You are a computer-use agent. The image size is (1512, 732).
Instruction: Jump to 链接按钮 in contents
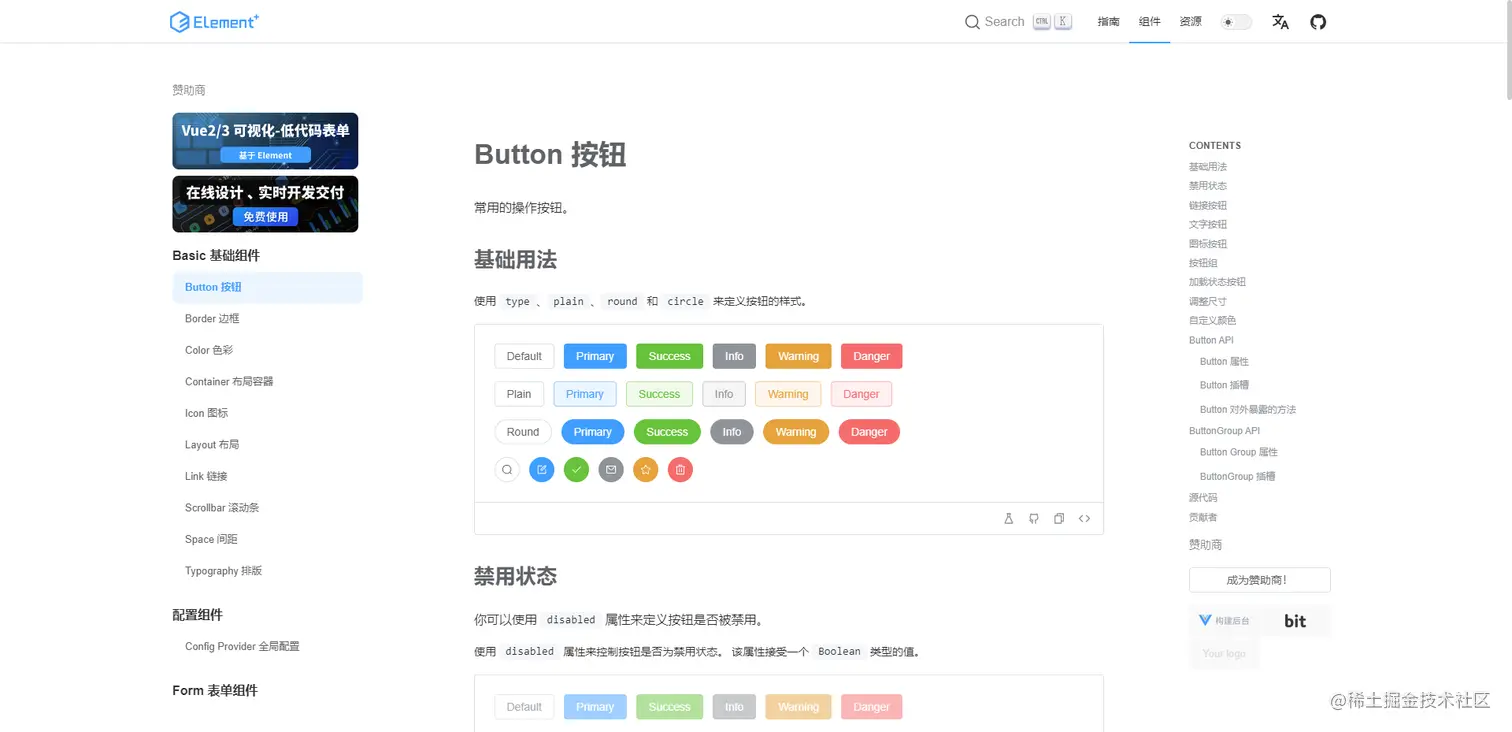[1207, 205]
